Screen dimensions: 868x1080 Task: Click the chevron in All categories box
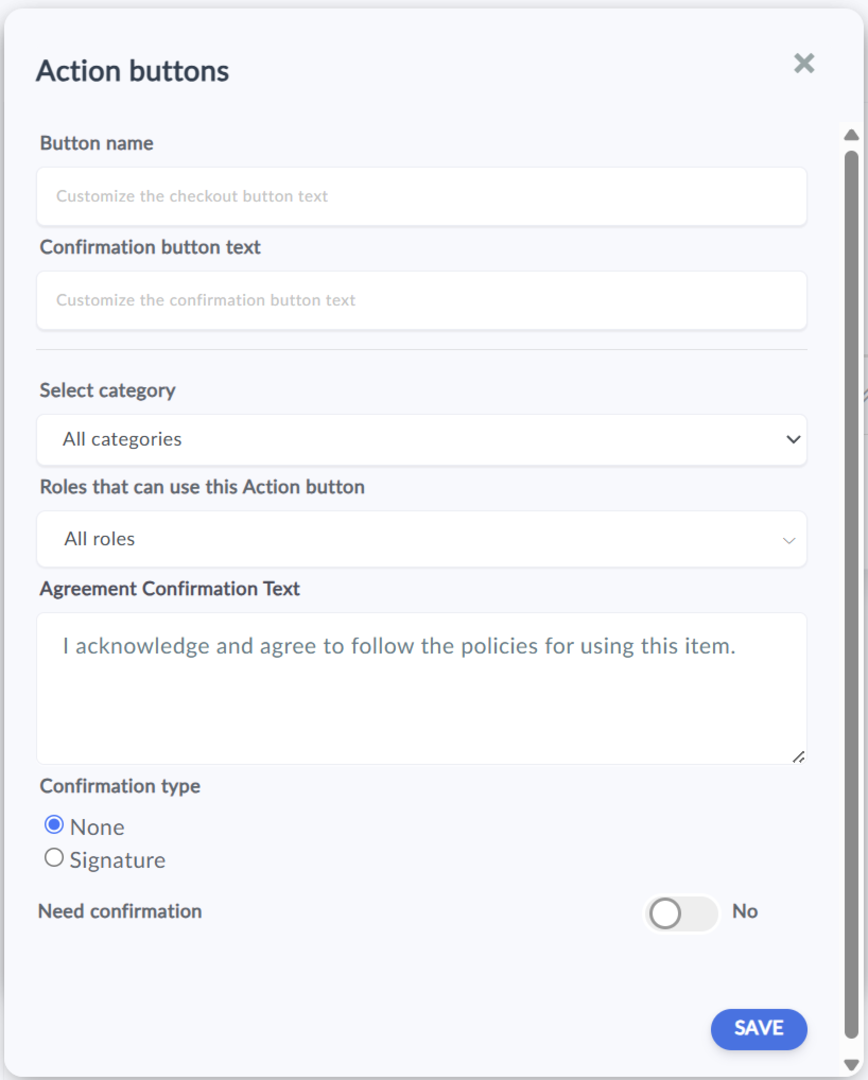(793, 439)
